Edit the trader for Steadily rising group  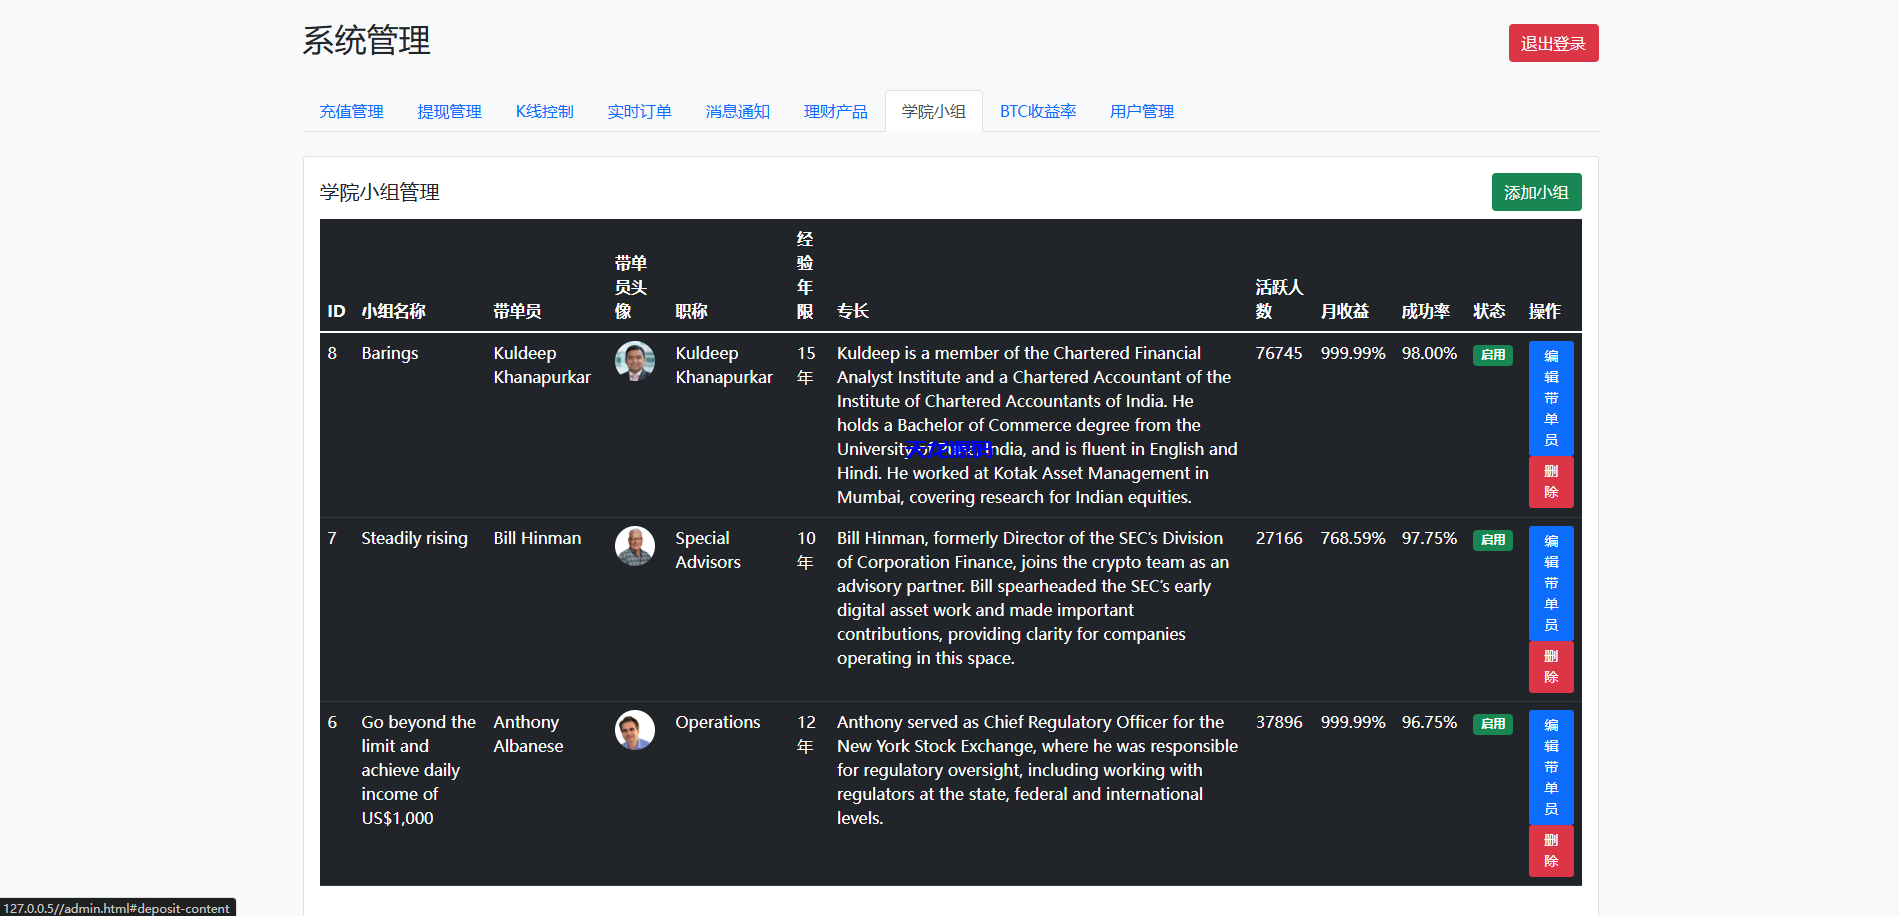click(x=1550, y=582)
